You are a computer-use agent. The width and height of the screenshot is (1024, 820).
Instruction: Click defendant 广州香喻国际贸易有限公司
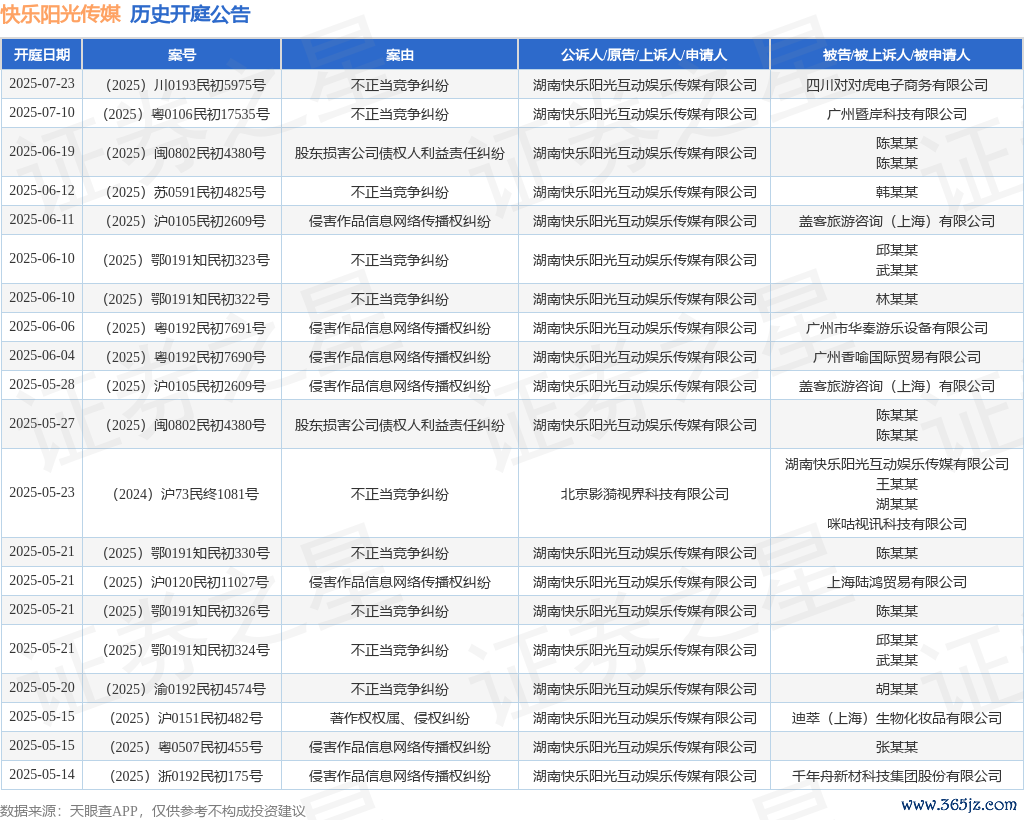coord(897,357)
